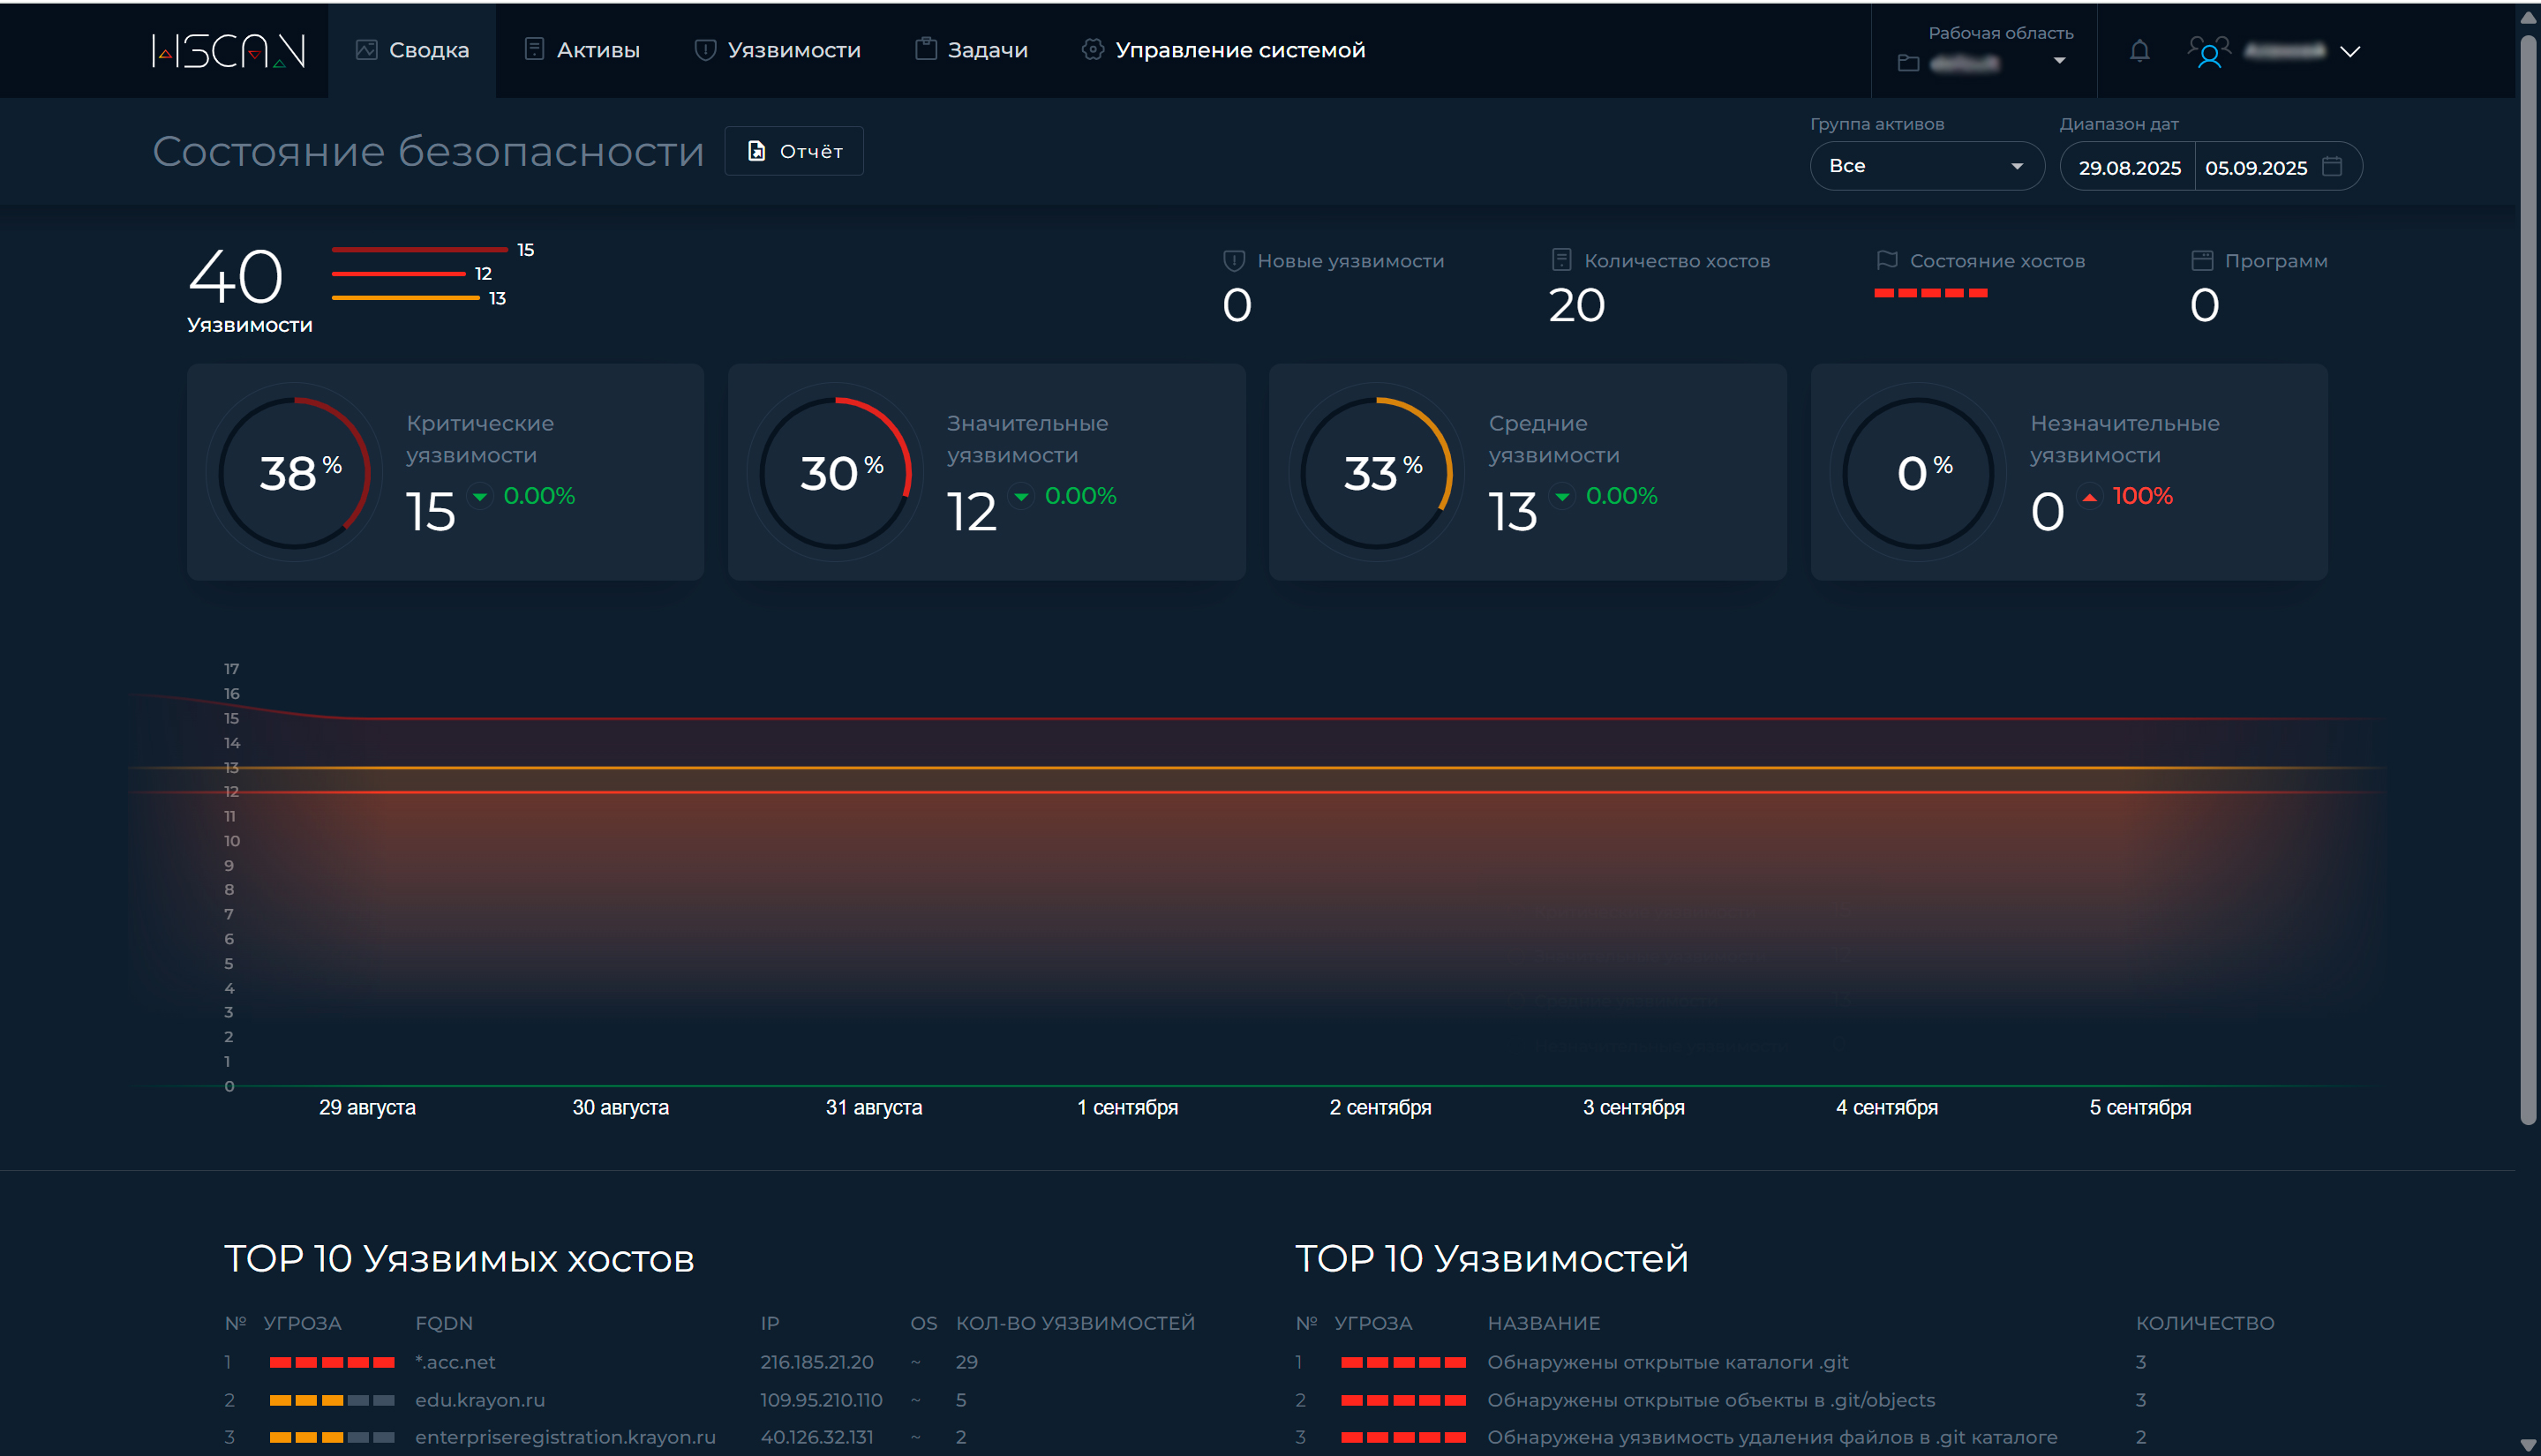Click the workspace folder icon
This screenshot has height=1456, width=2541.
point(1908,63)
